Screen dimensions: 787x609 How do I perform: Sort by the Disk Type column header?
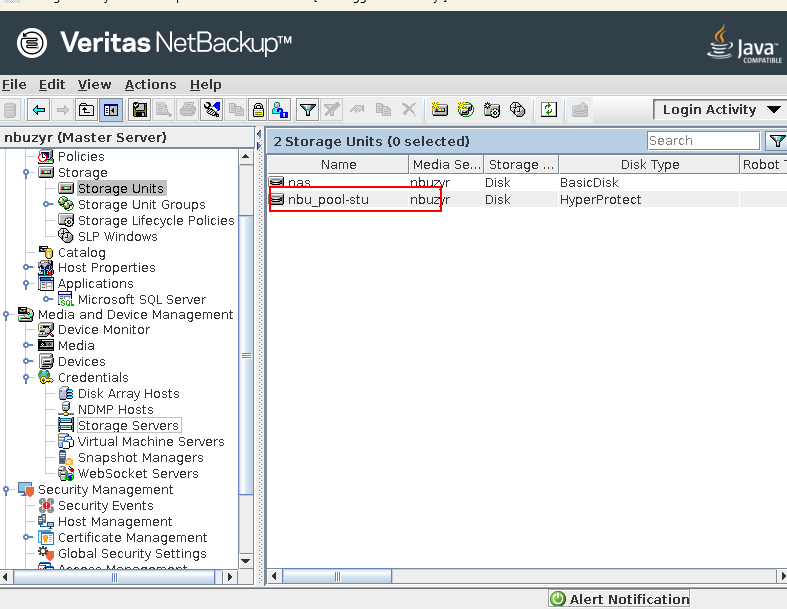649,165
